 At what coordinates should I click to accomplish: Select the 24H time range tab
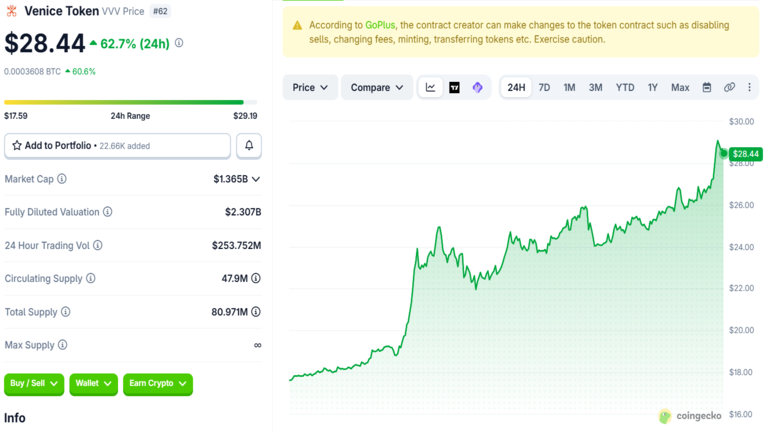point(516,87)
